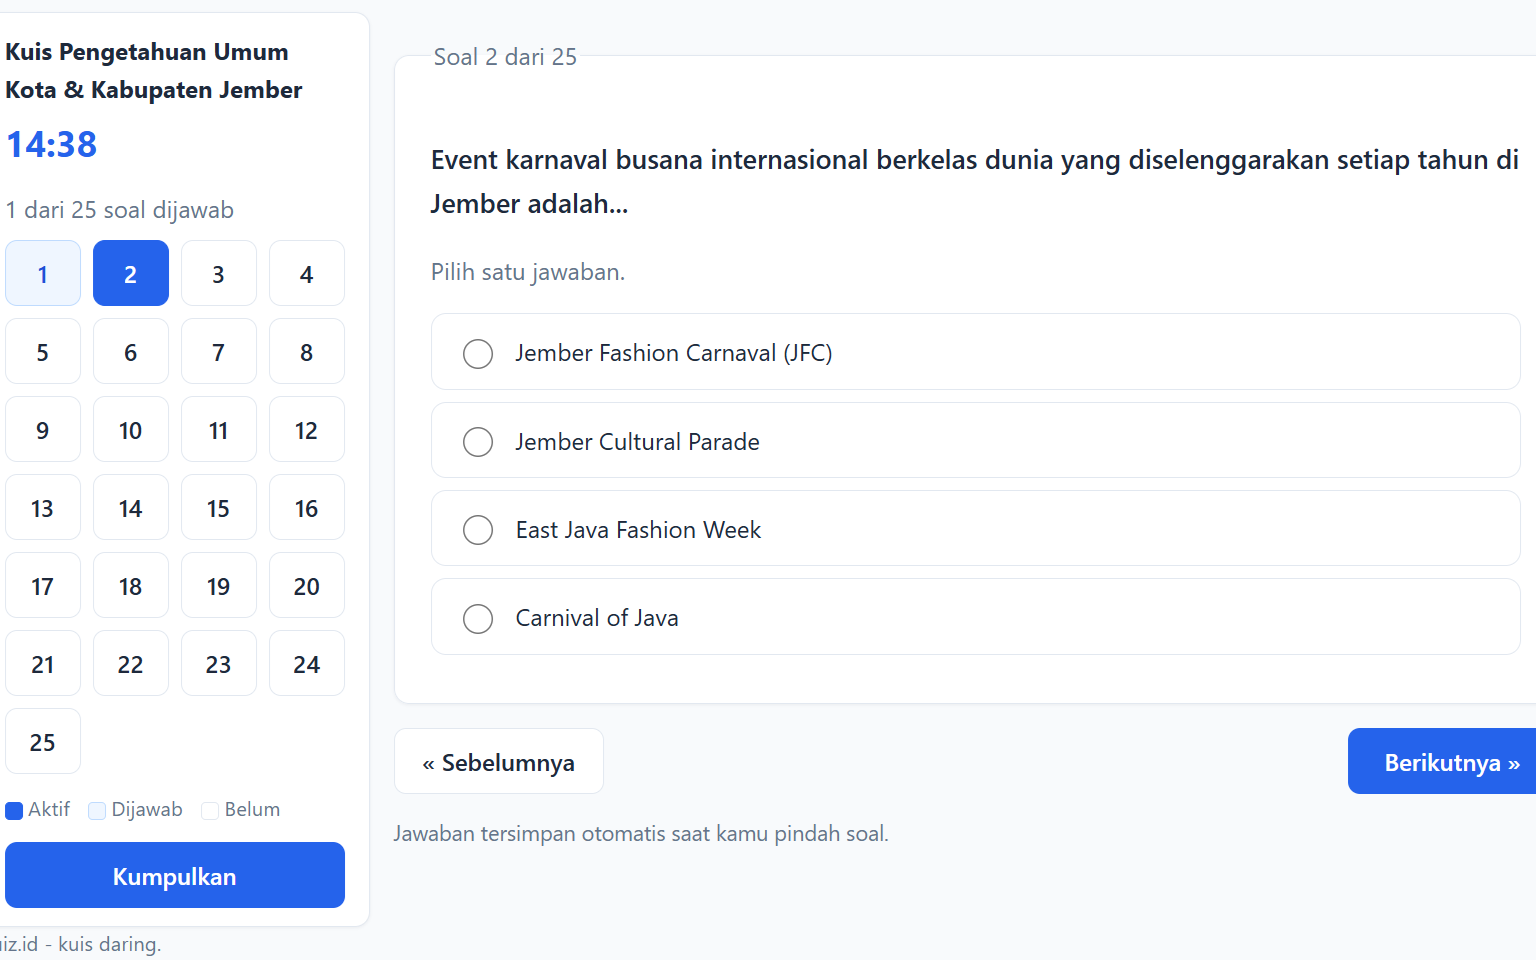Go to question 17

coord(43,585)
